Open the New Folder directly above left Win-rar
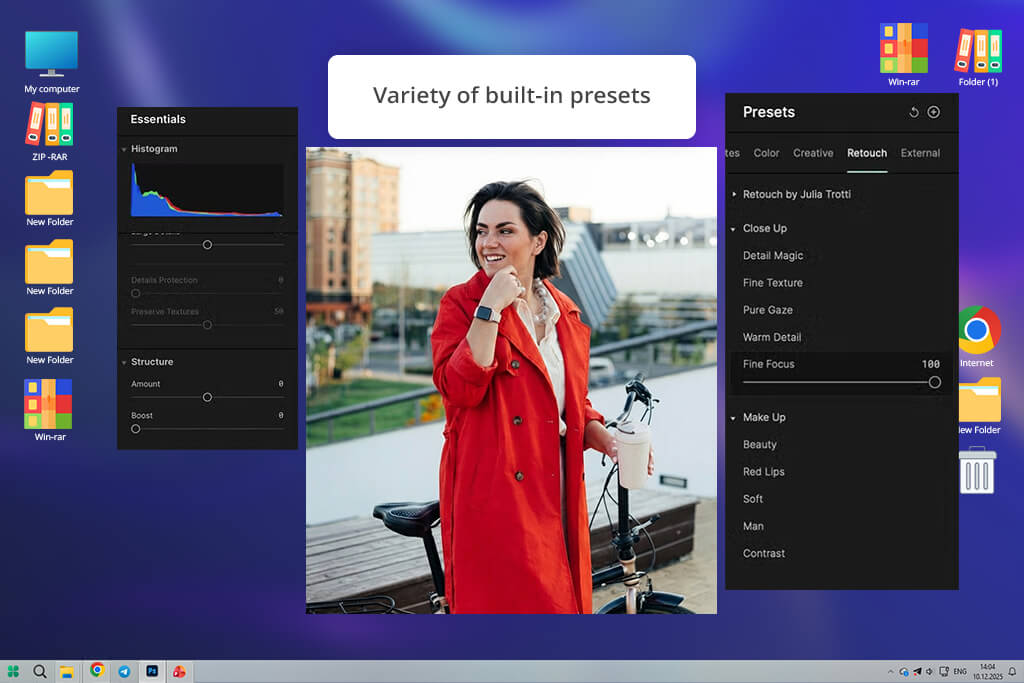Image resolution: width=1024 pixels, height=683 pixels. (x=50, y=336)
